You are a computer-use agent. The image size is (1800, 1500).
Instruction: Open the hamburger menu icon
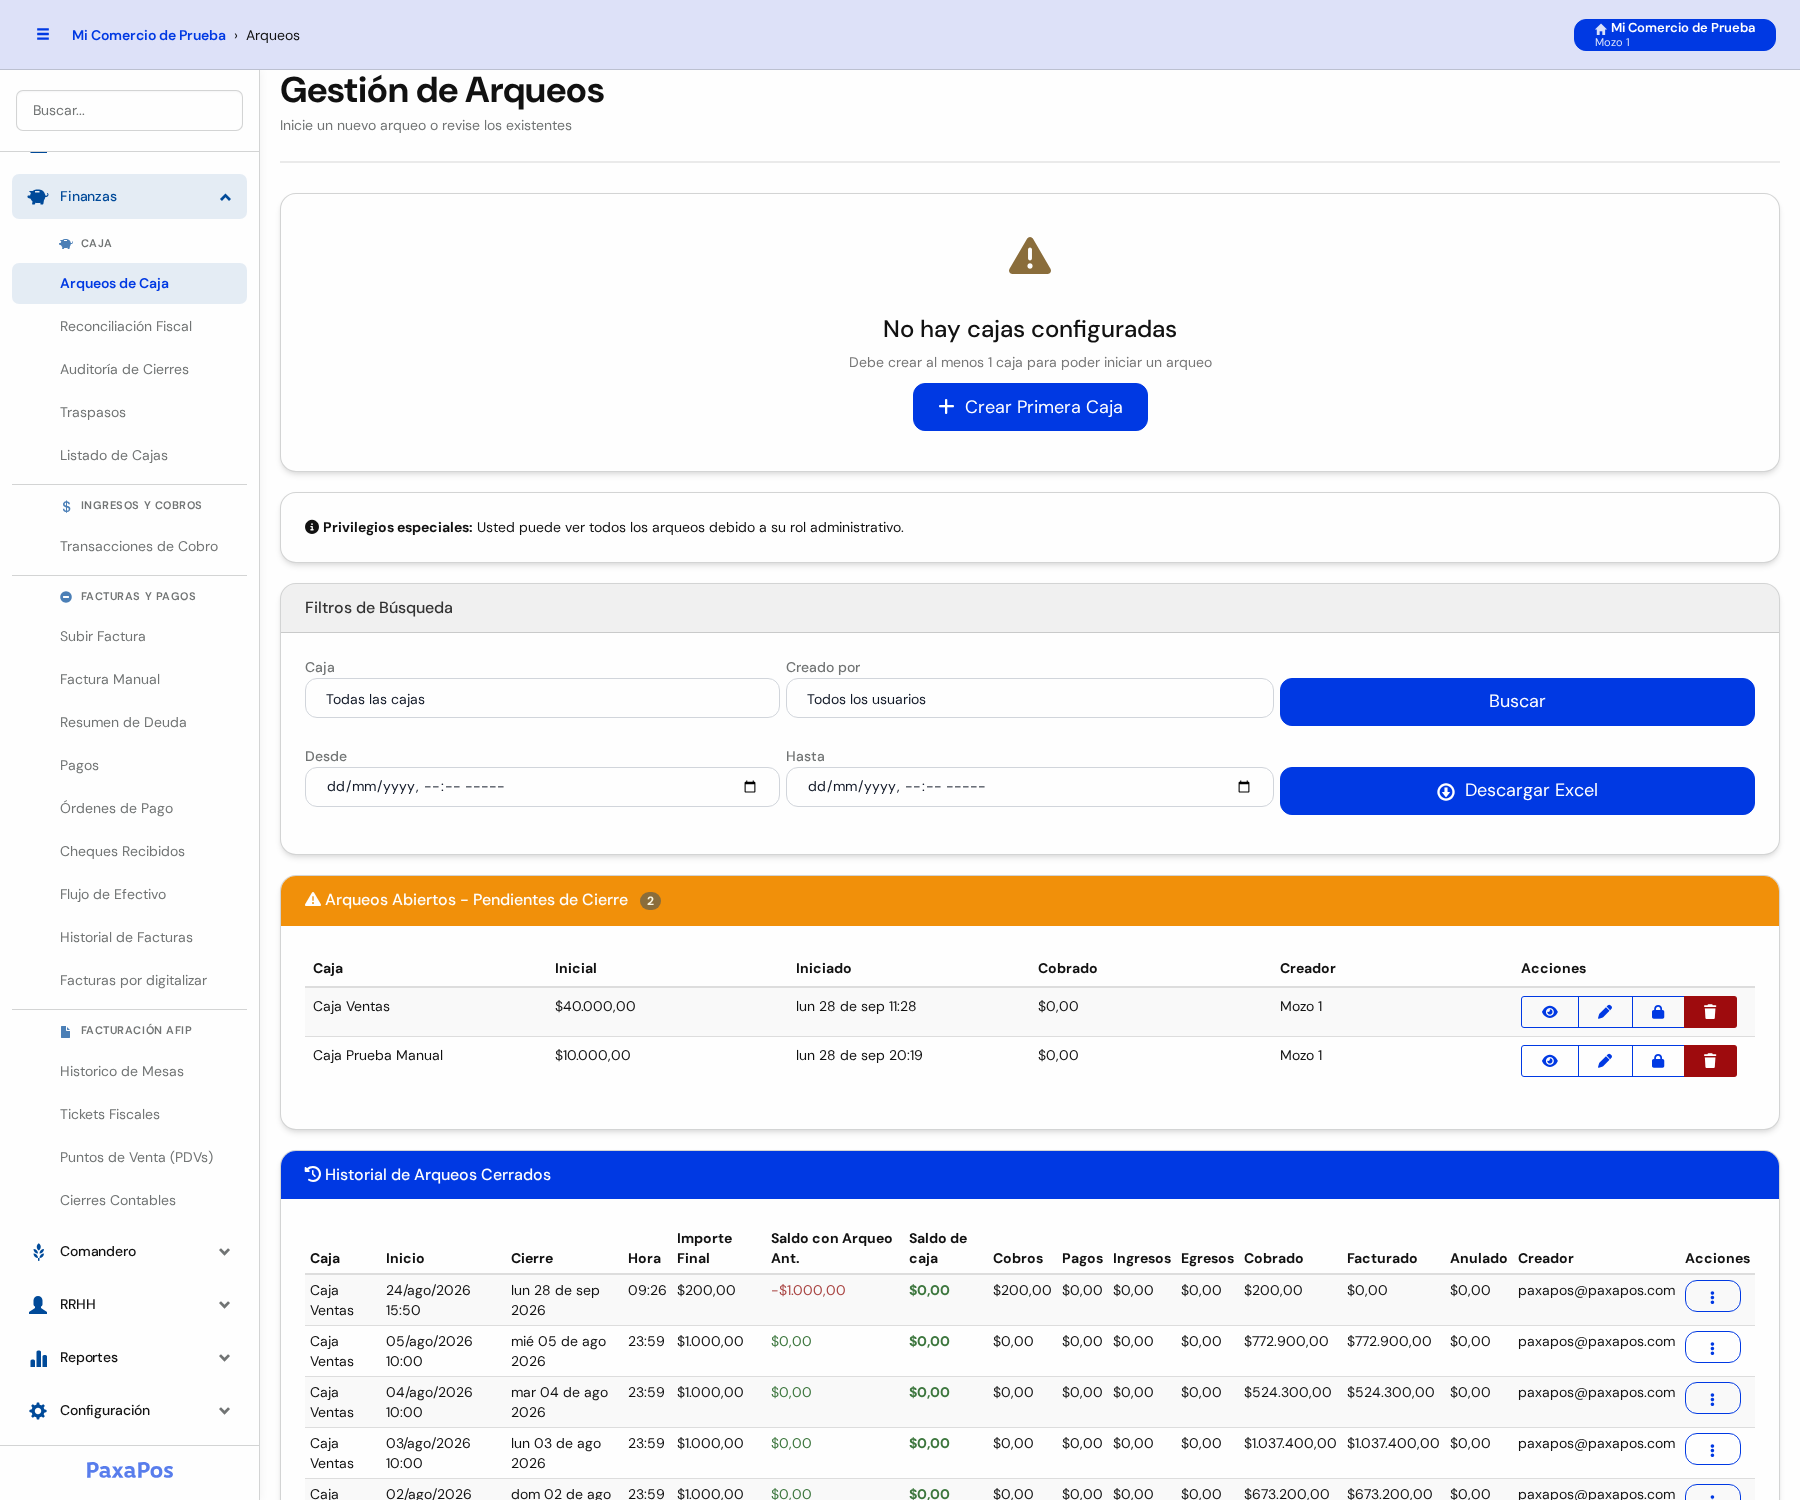[43, 34]
